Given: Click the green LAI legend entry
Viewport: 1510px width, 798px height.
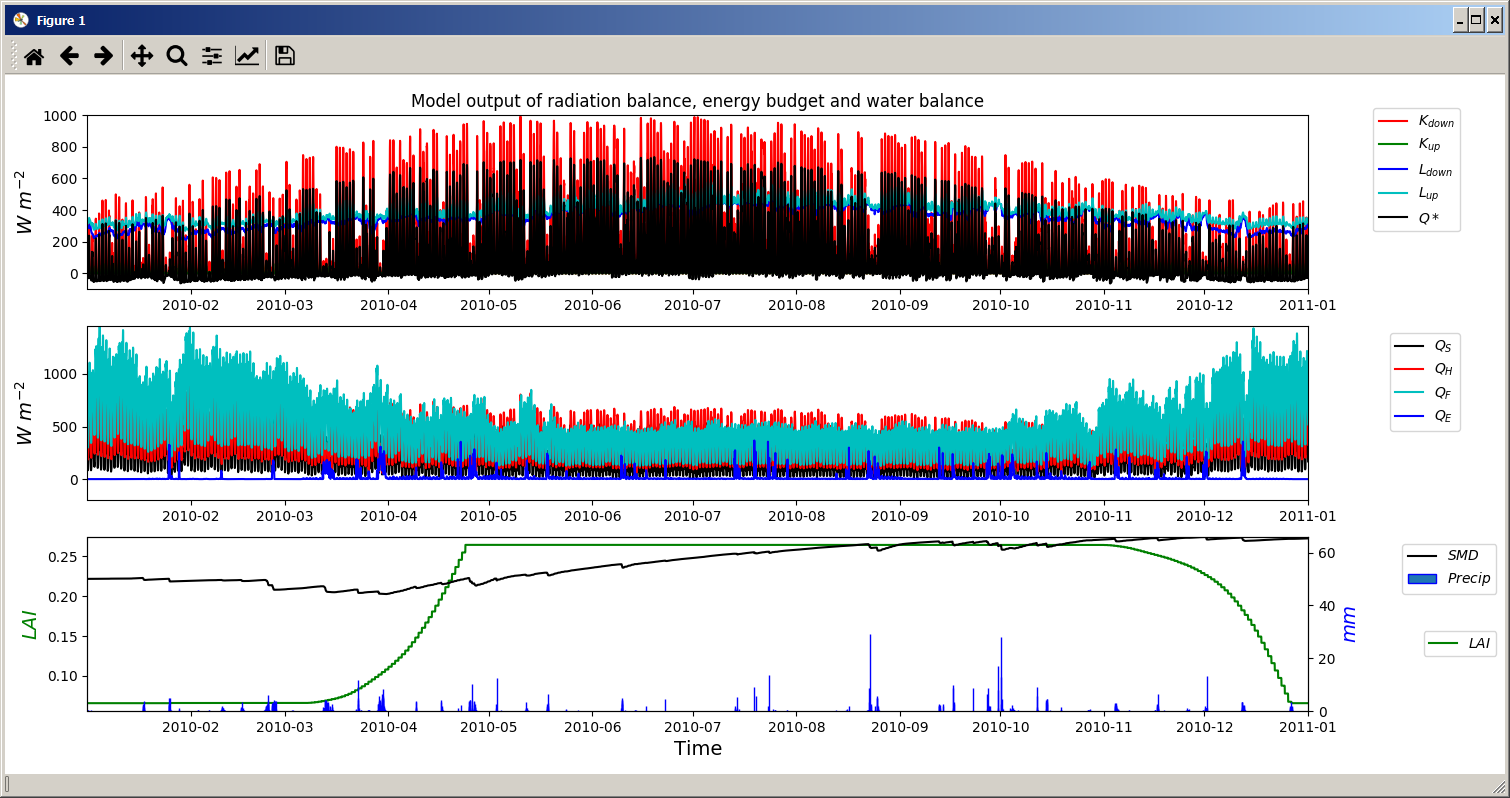Looking at the screenshot, I should [x=1460, y=644].
